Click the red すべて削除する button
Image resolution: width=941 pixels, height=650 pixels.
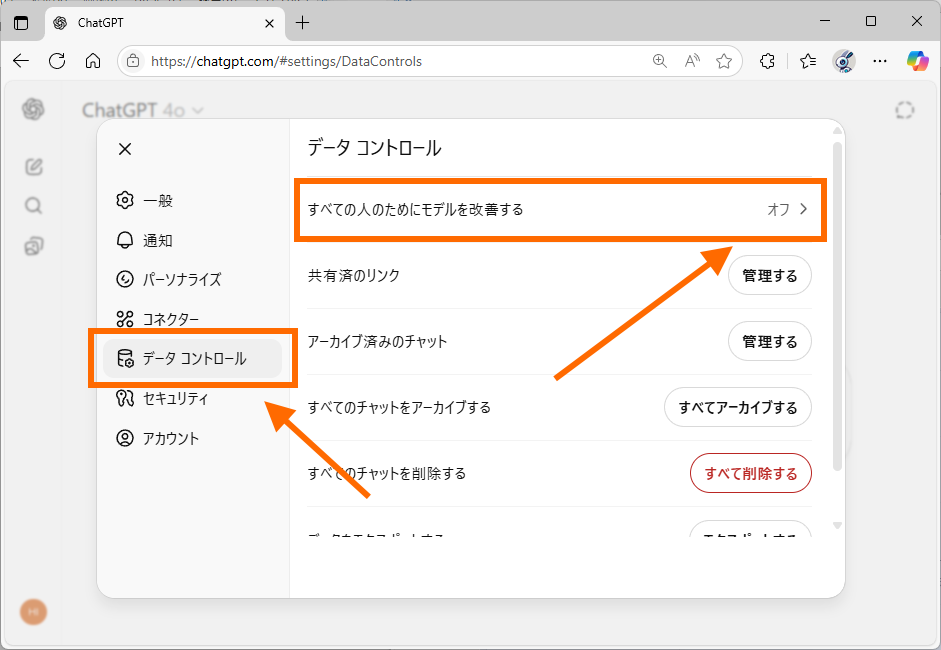tap(751, 474)
